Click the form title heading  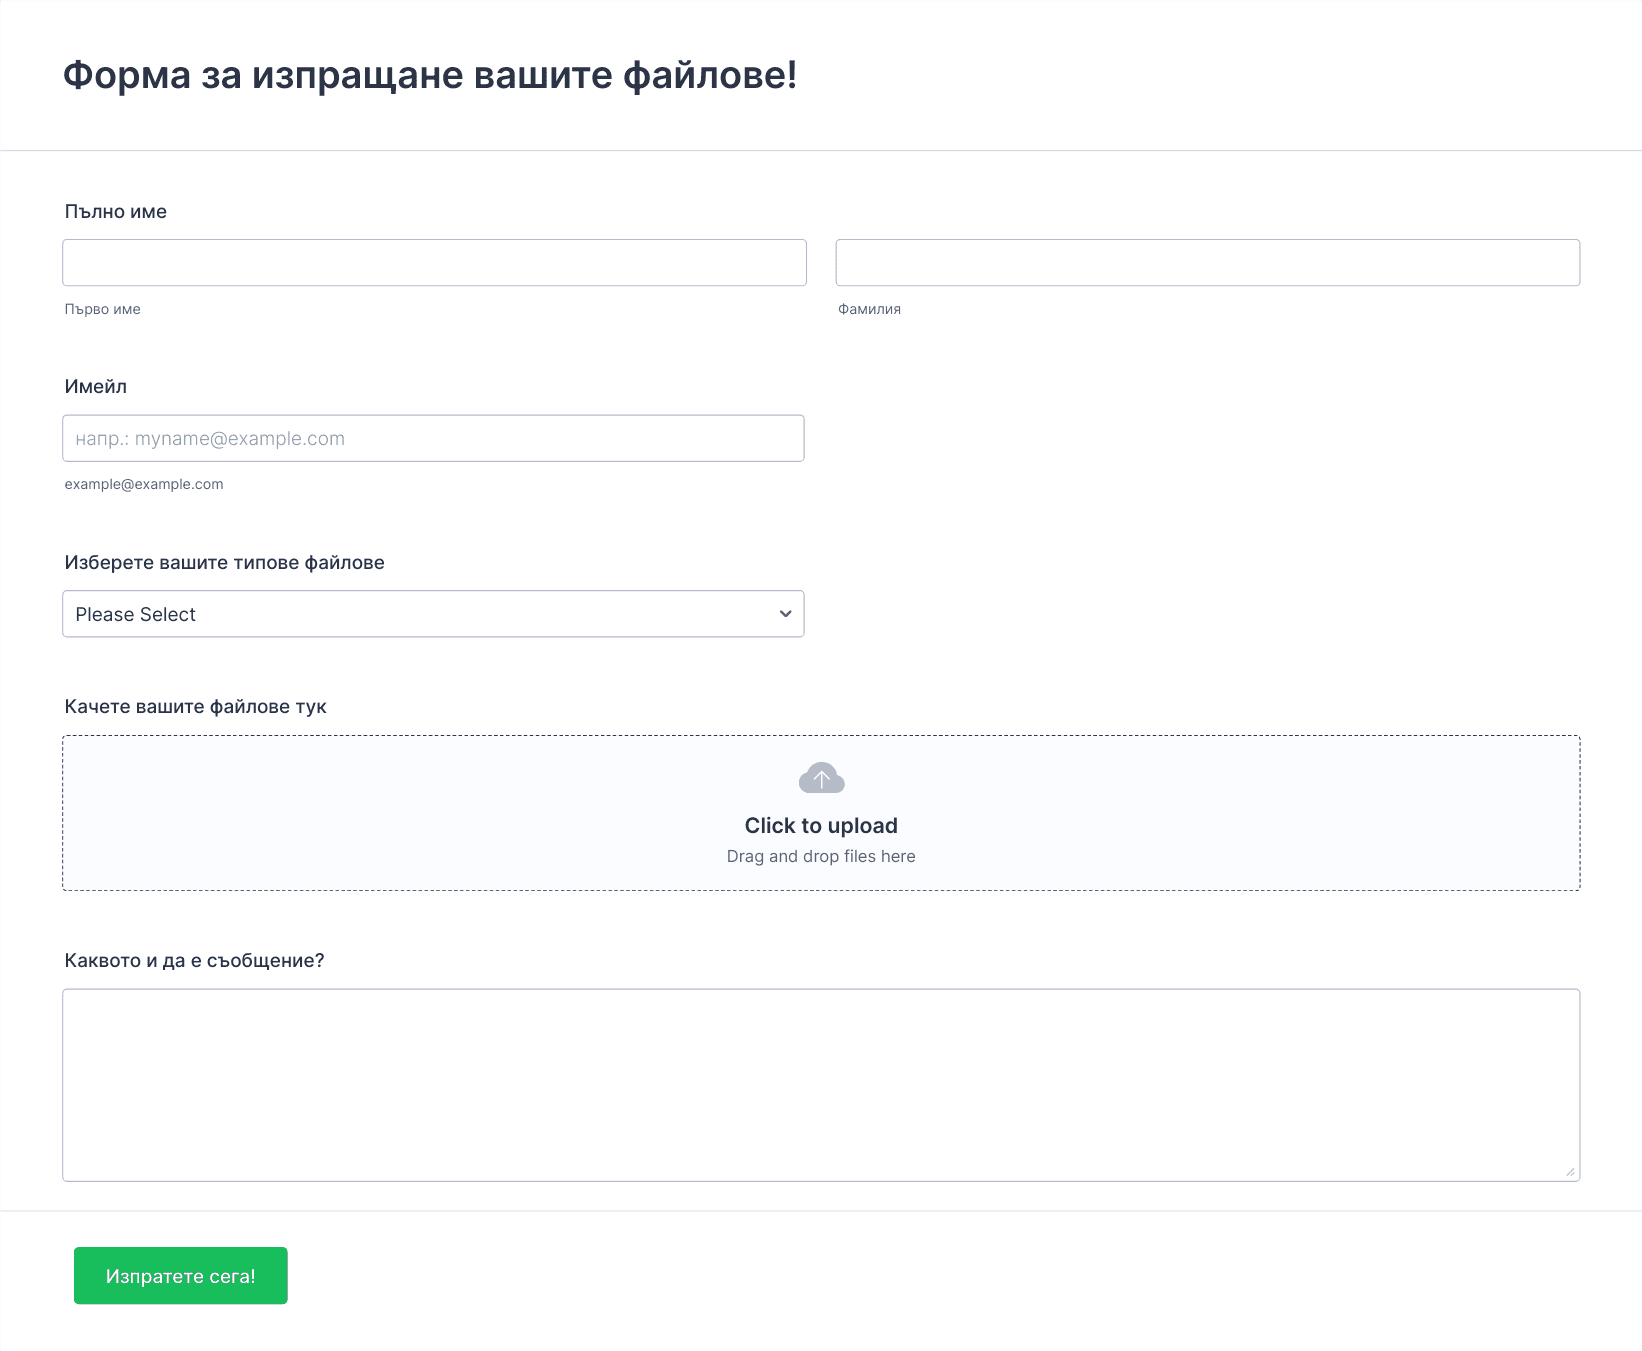(430, 75)
